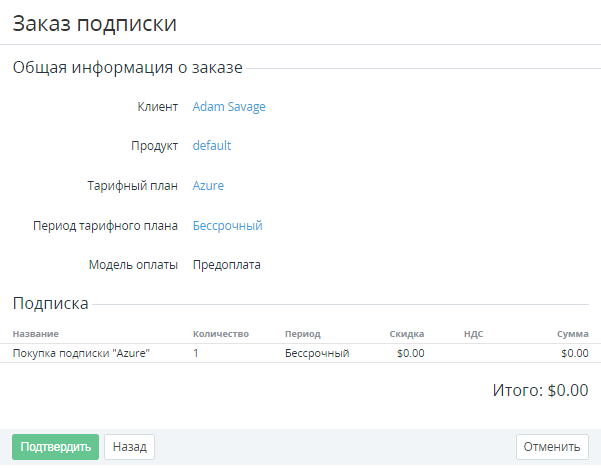Click the Скидка column header
This screenshot has height=470, width=601.
click(407, 334)
